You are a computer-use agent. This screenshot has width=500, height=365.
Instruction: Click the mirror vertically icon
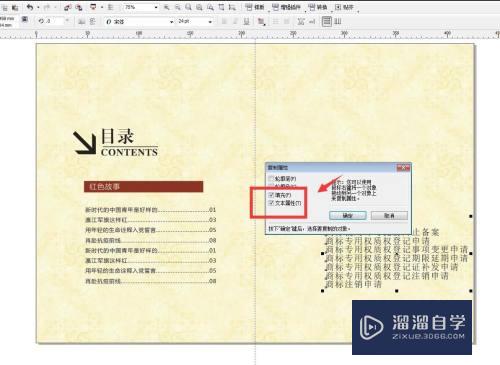[x=92, y=22]
